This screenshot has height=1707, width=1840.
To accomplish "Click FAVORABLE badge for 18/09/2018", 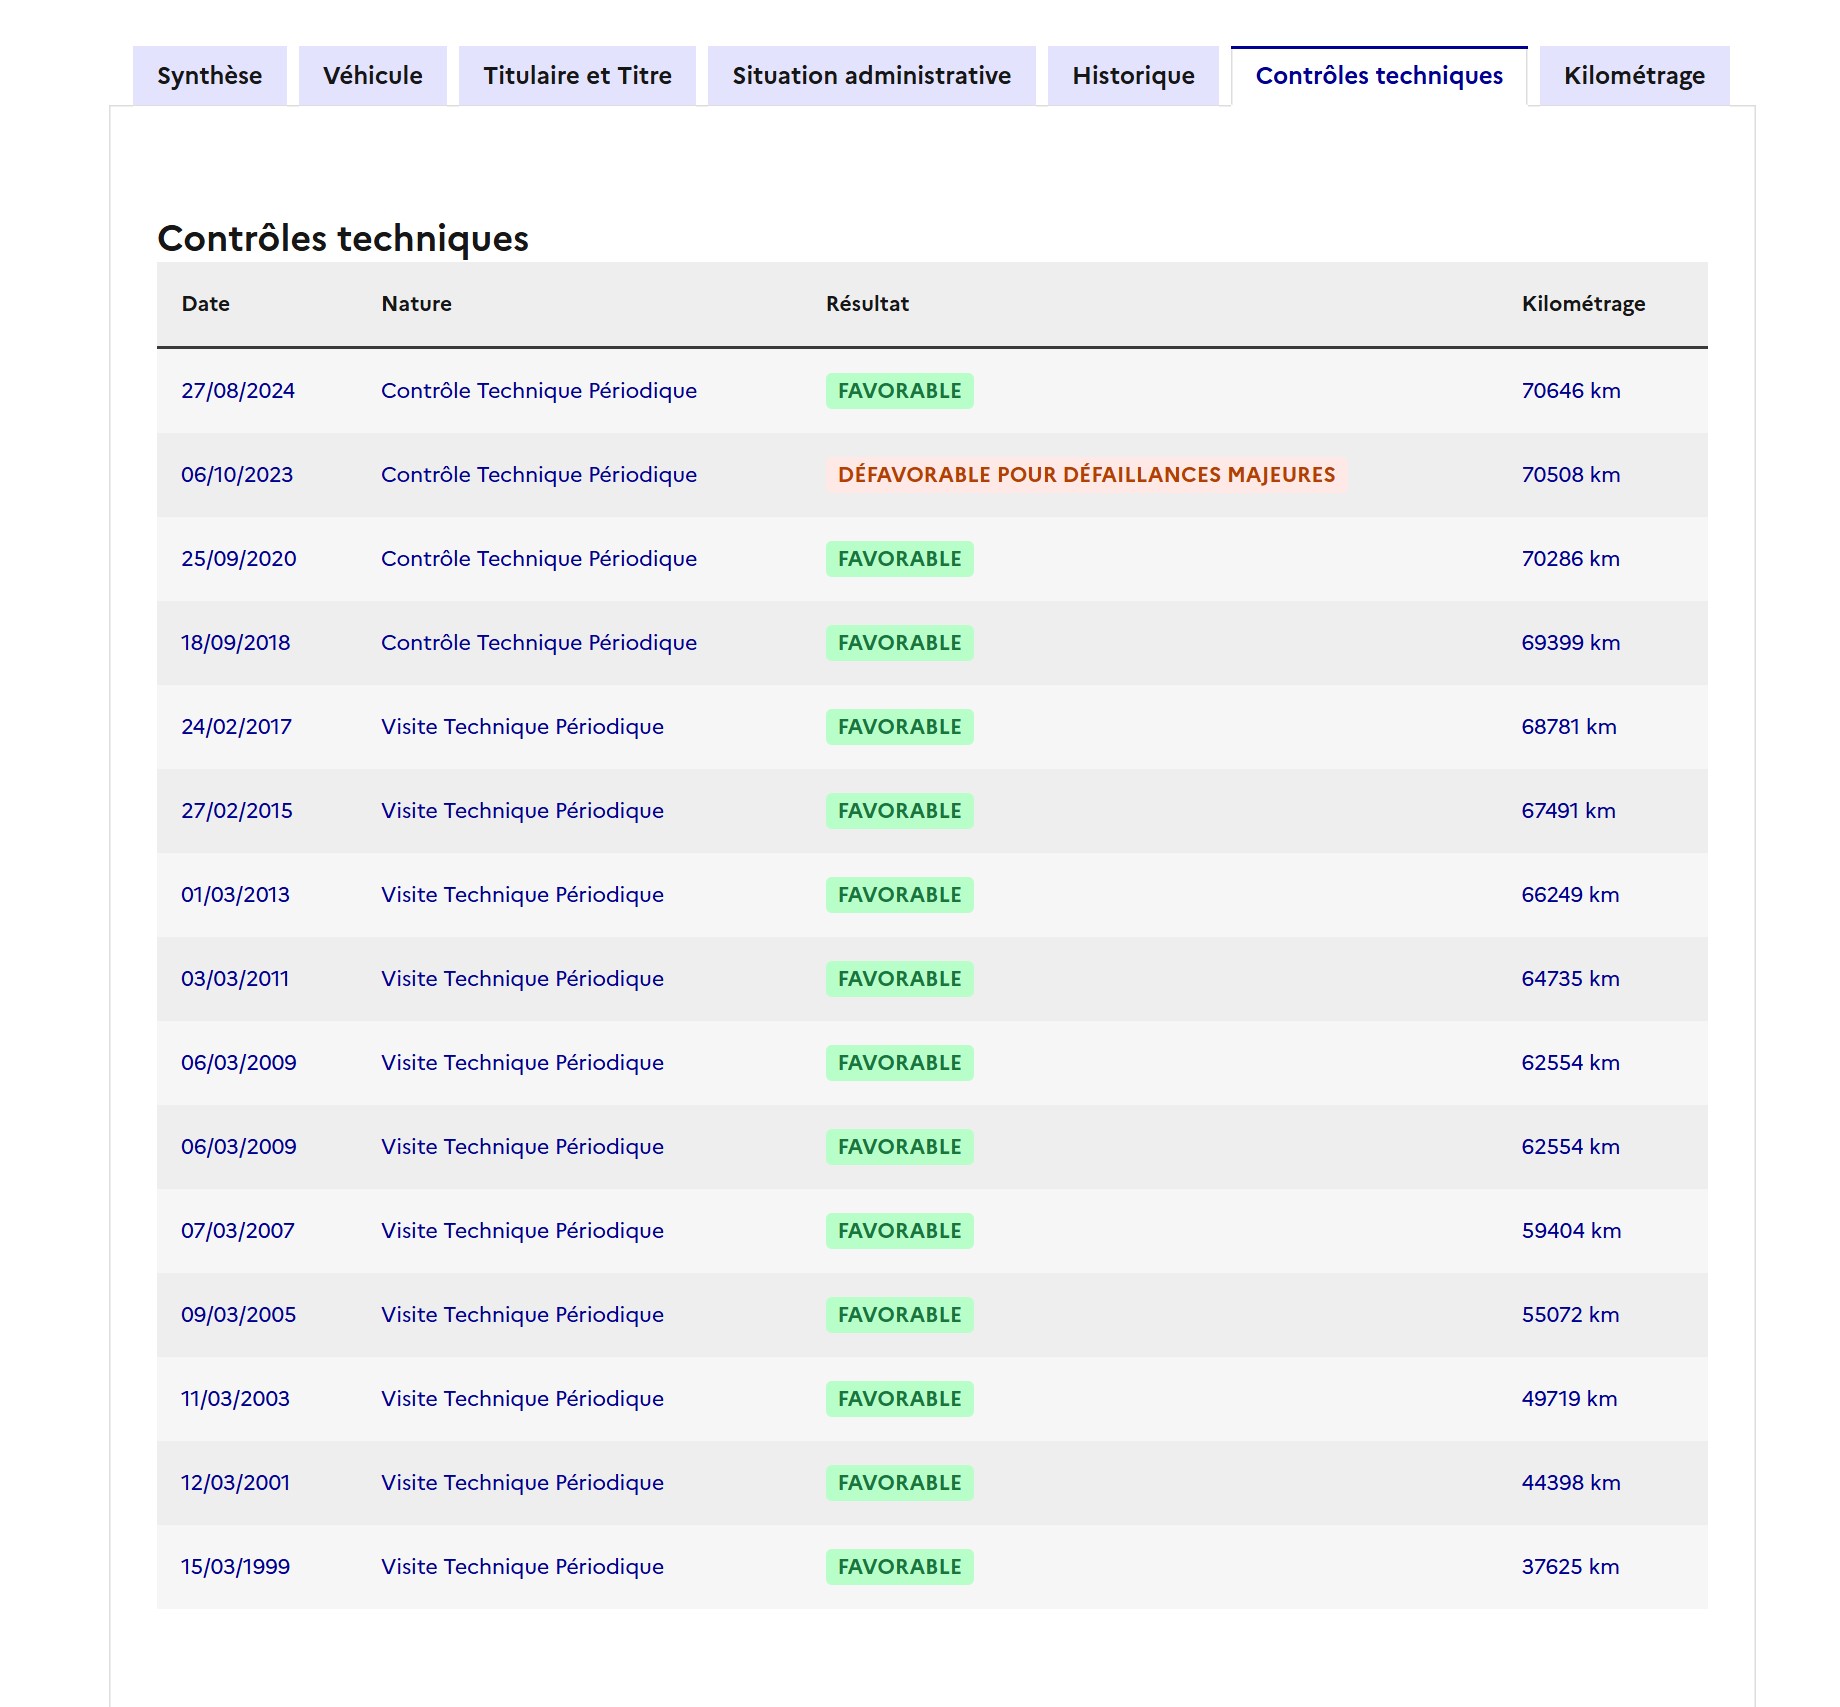I will [x=899, y=643].
